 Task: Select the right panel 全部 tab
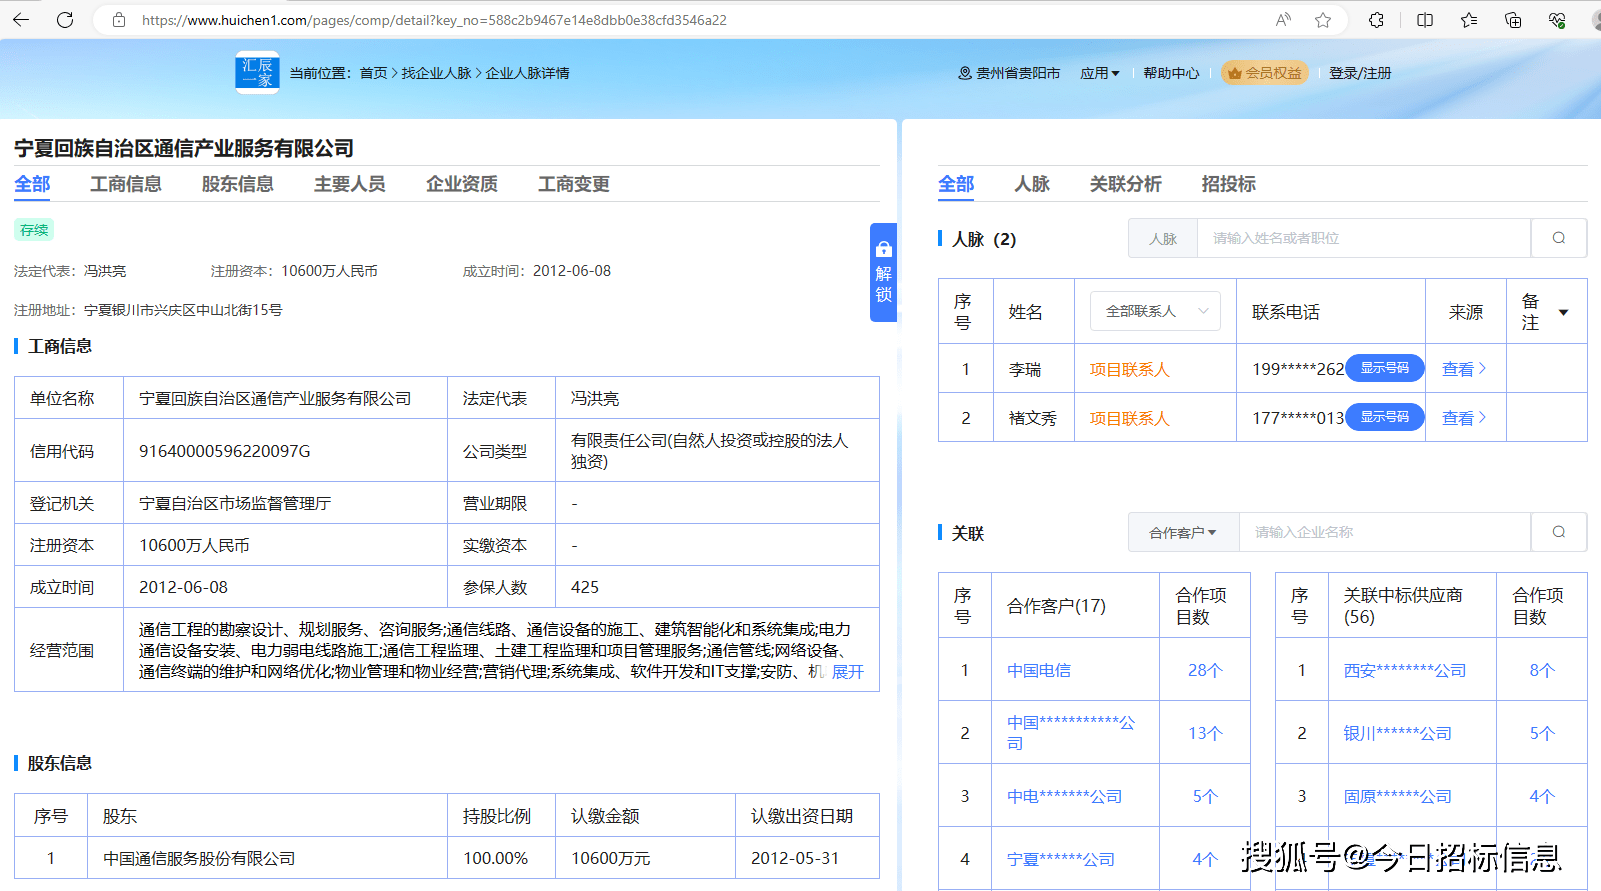click(x=956, y=184)
